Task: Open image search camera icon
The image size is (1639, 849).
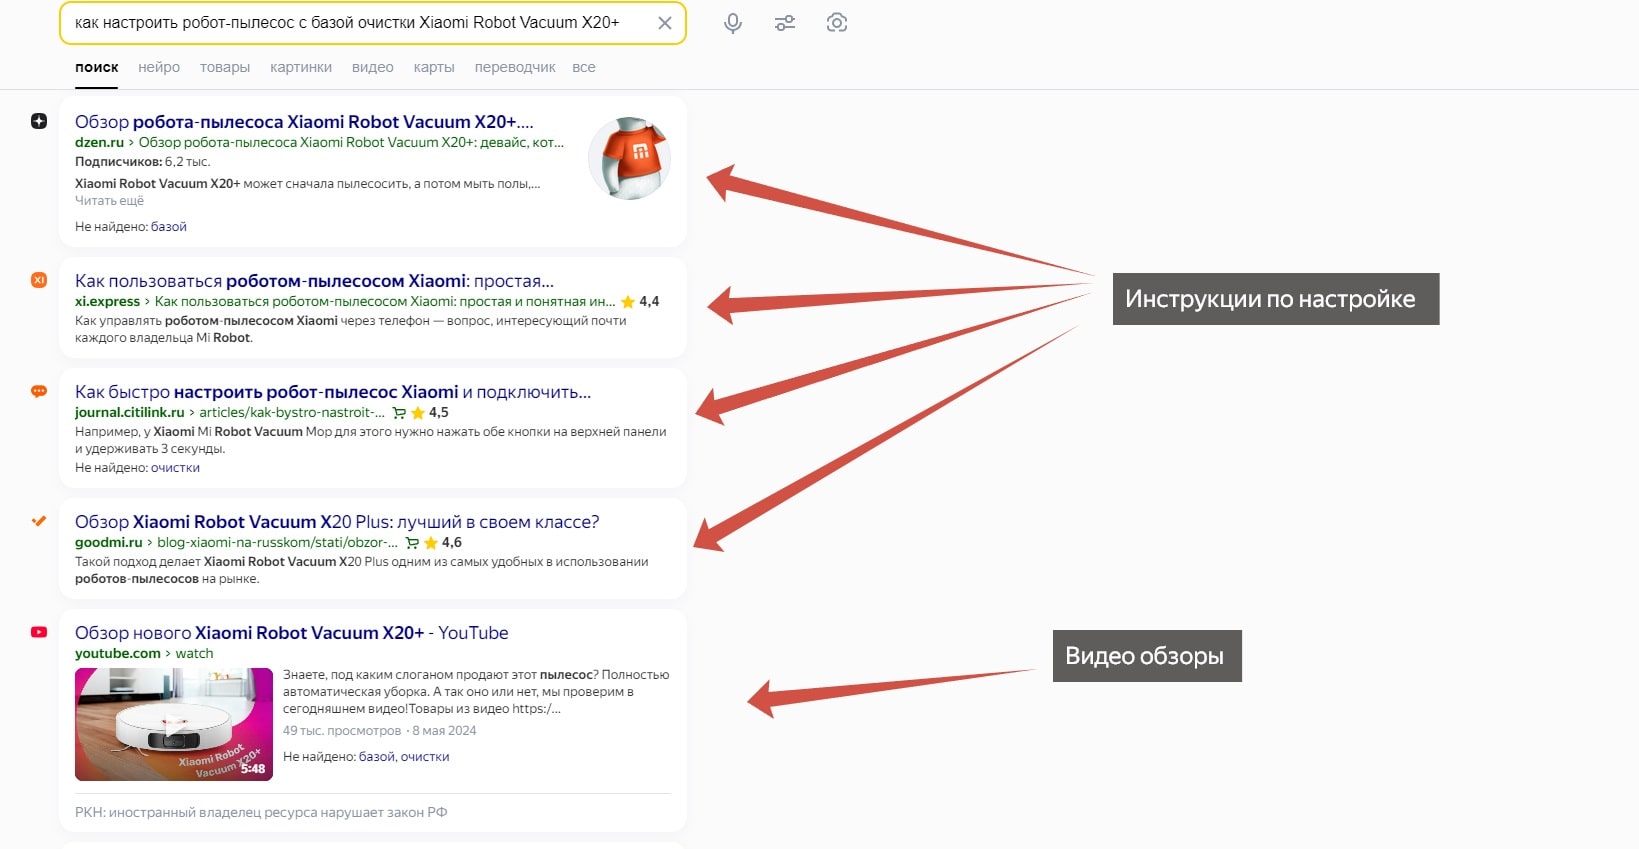Action: pos(837,23)
